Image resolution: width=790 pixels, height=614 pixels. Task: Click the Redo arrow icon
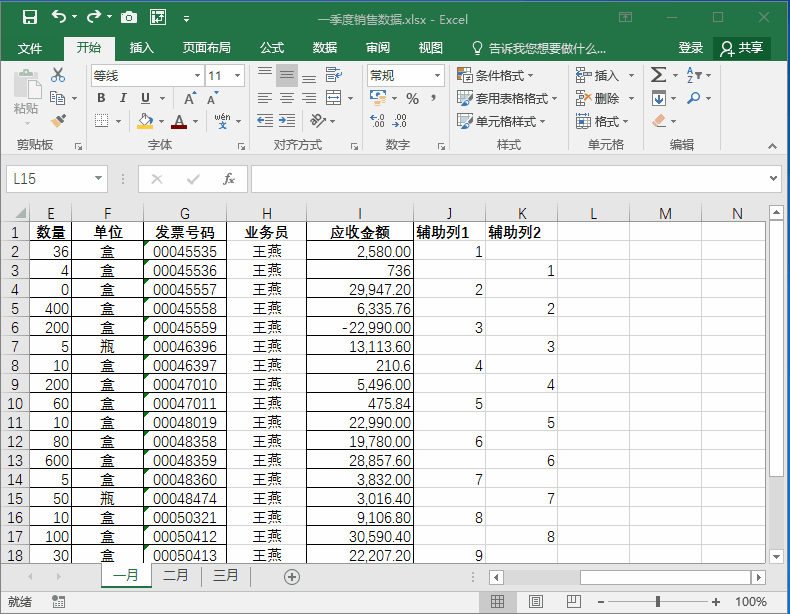point(94,18)
